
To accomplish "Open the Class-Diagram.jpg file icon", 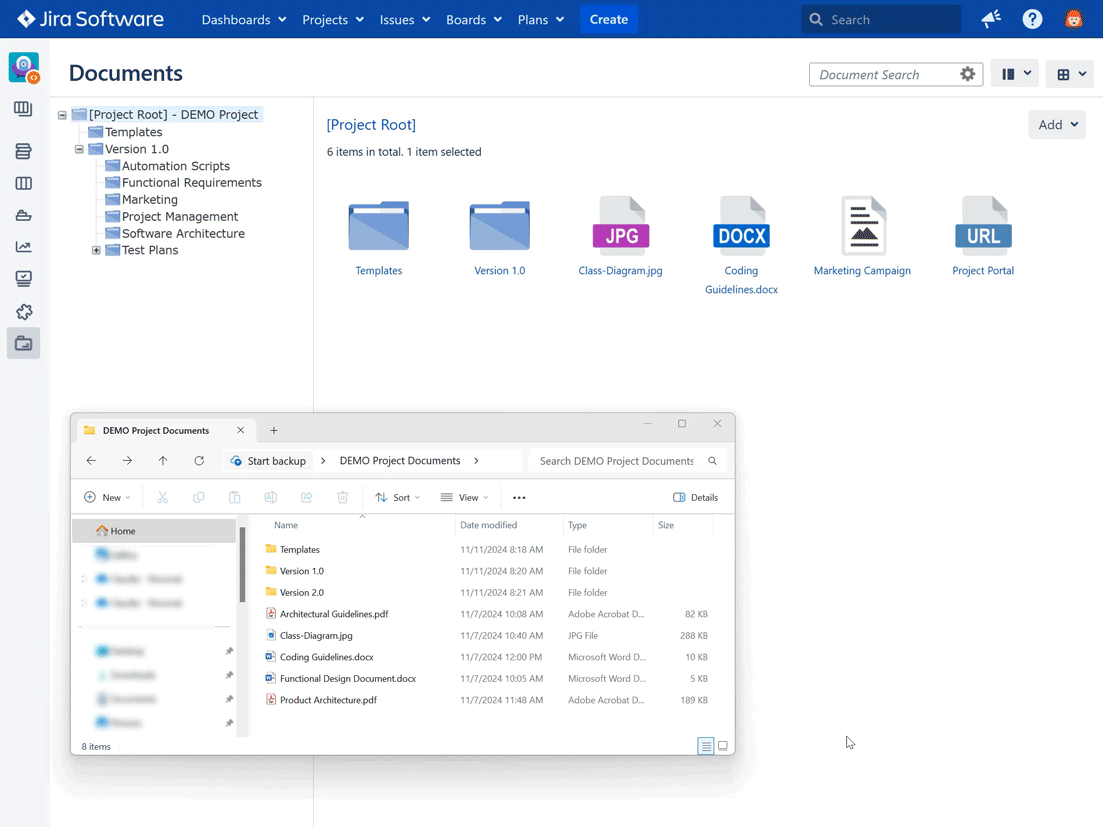I will [x=620, y=226].
